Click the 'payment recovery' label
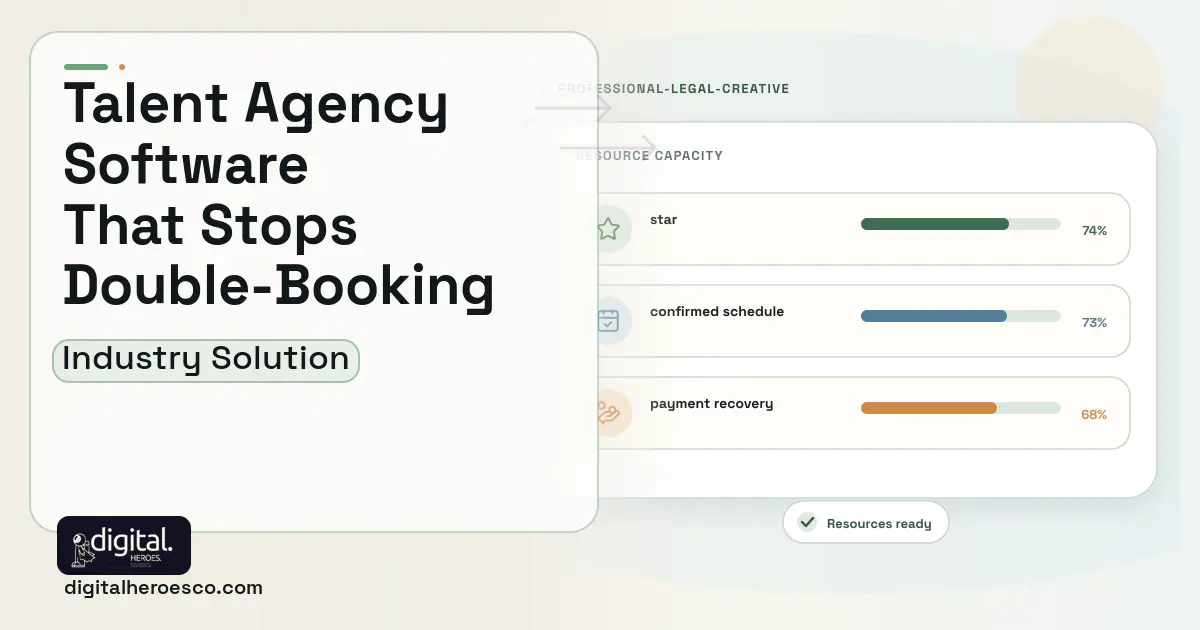 tap(711, 404)
